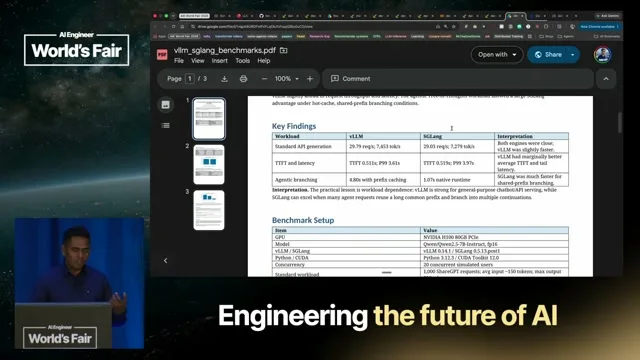
Task: Click the AIE World Fair 2026 tab group
Action: [194, 16]
